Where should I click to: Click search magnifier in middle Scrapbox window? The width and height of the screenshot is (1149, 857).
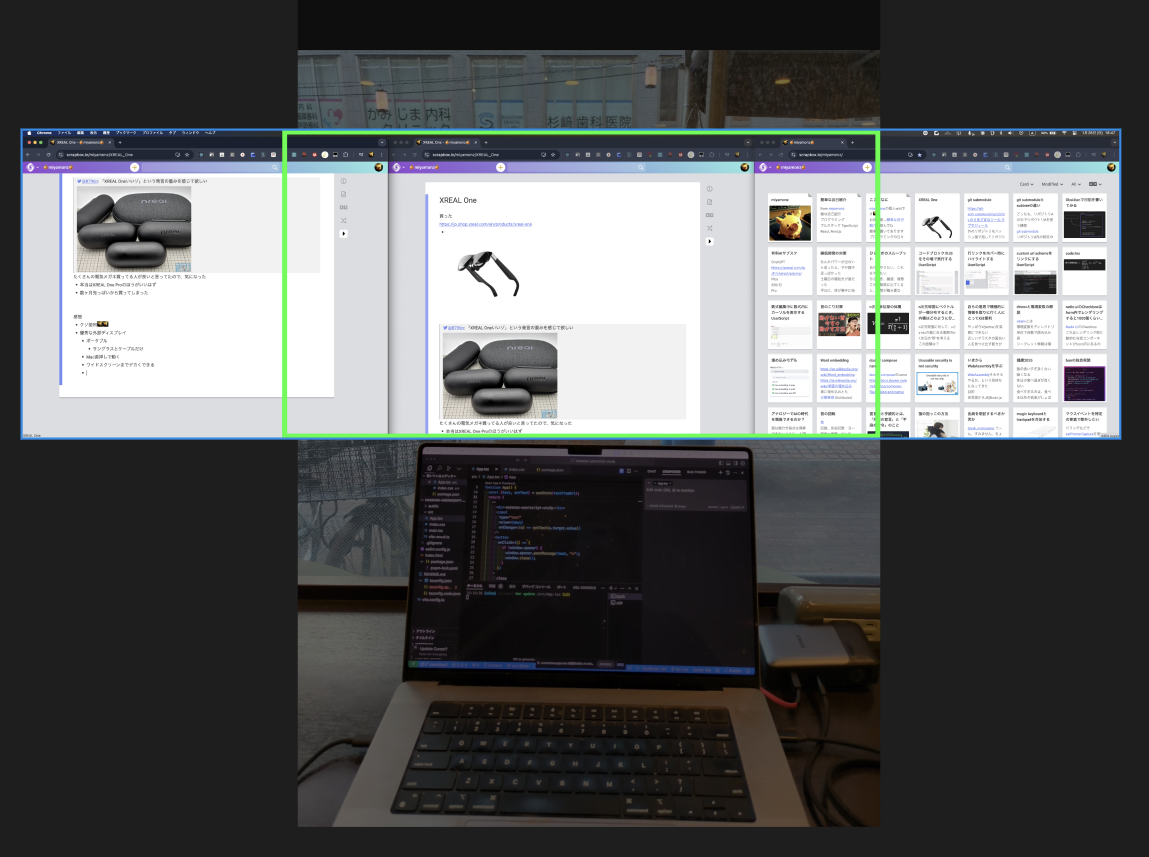pyautogui.click(x=640, y=167)
